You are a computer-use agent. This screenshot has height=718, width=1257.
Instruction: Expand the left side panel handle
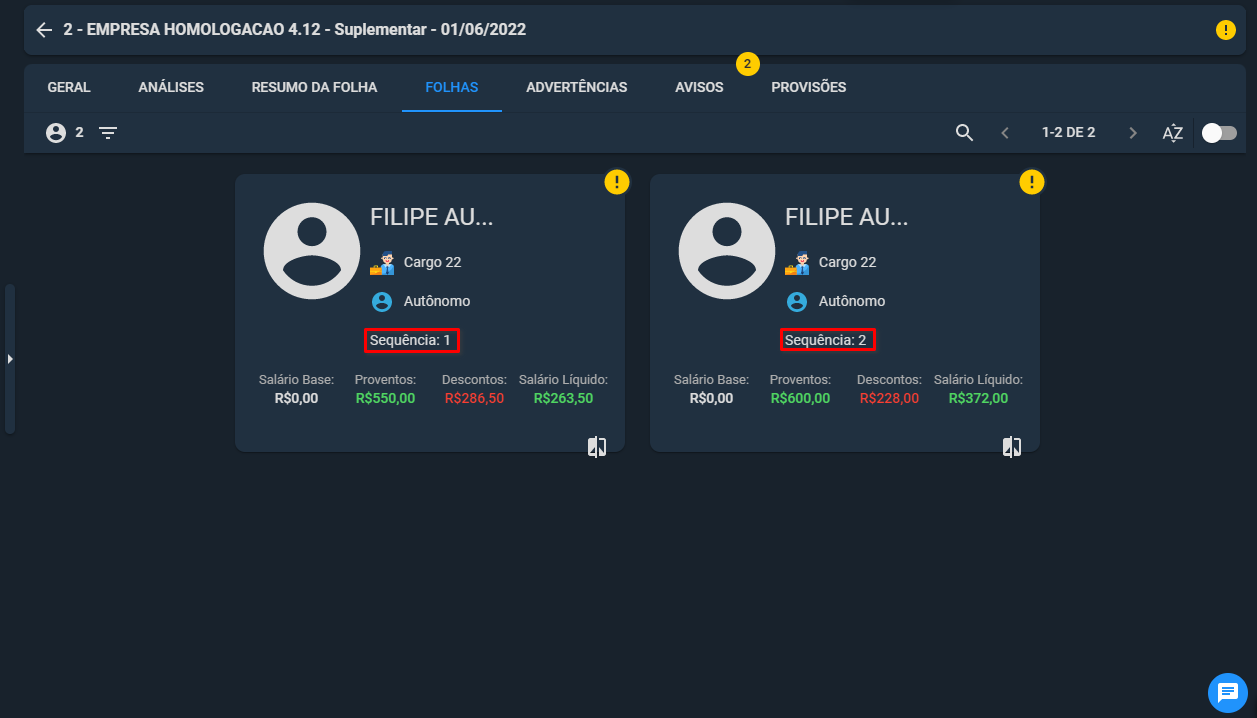pyautogui.click(x=10, y=359)
